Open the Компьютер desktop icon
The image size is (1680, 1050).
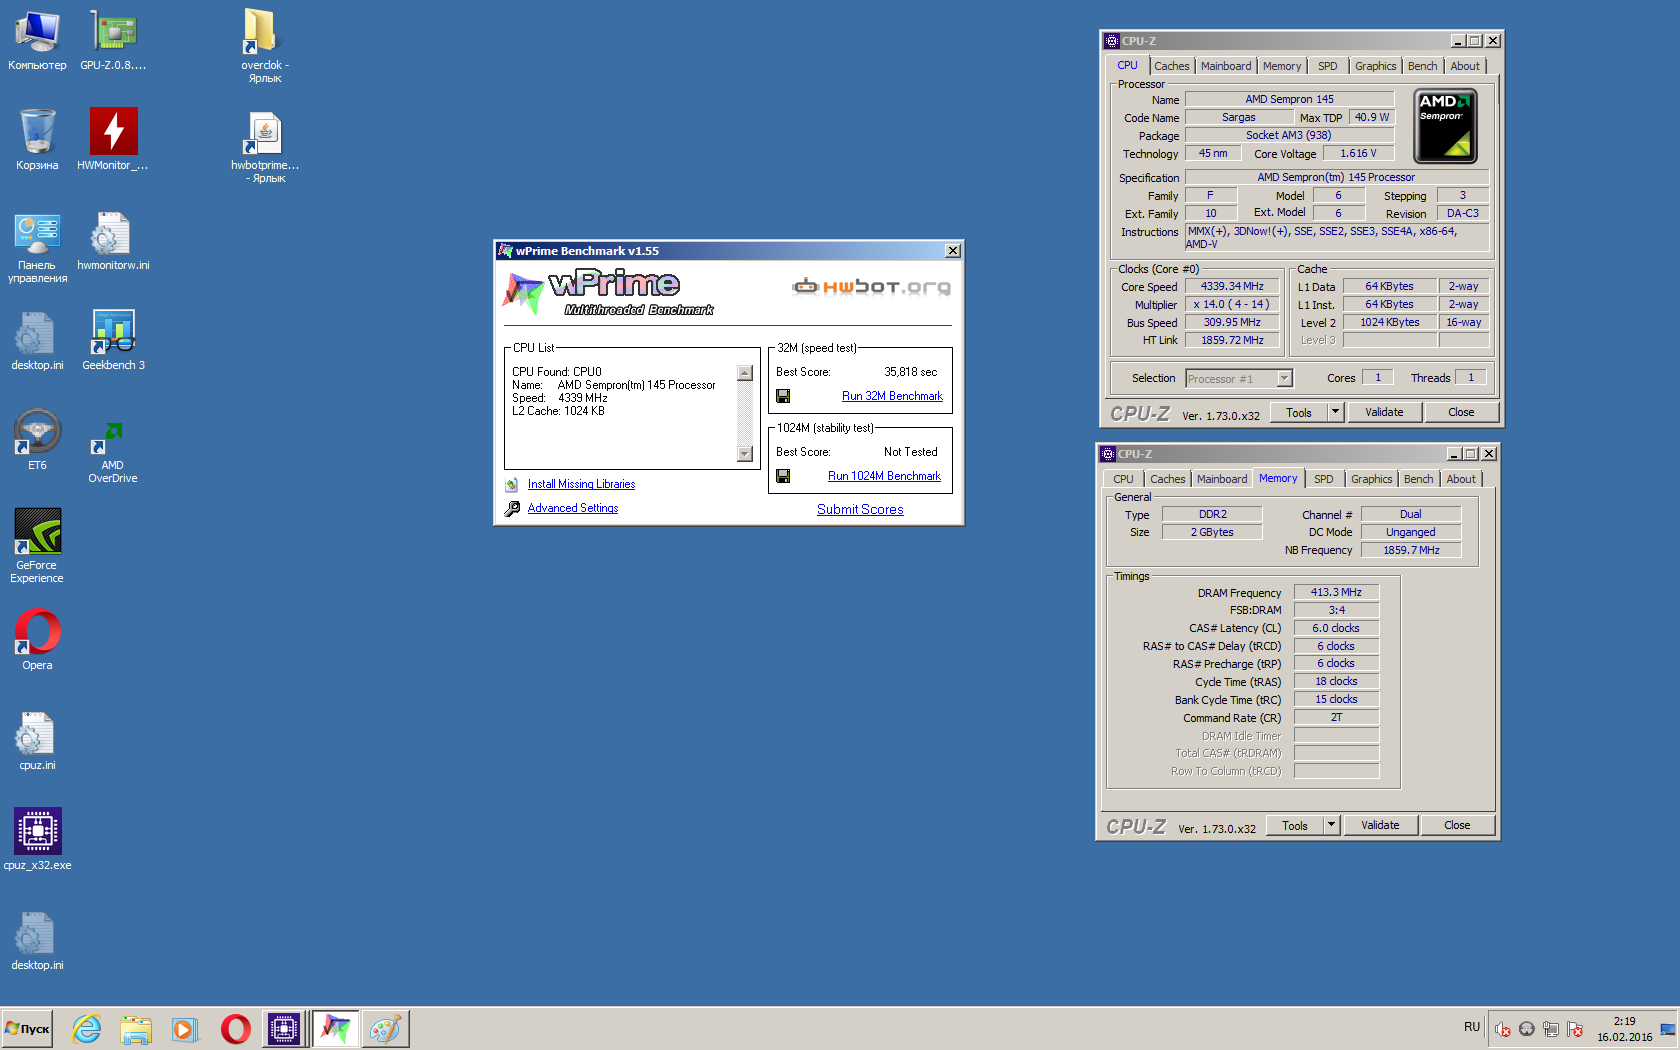click(x=37, y=40)
